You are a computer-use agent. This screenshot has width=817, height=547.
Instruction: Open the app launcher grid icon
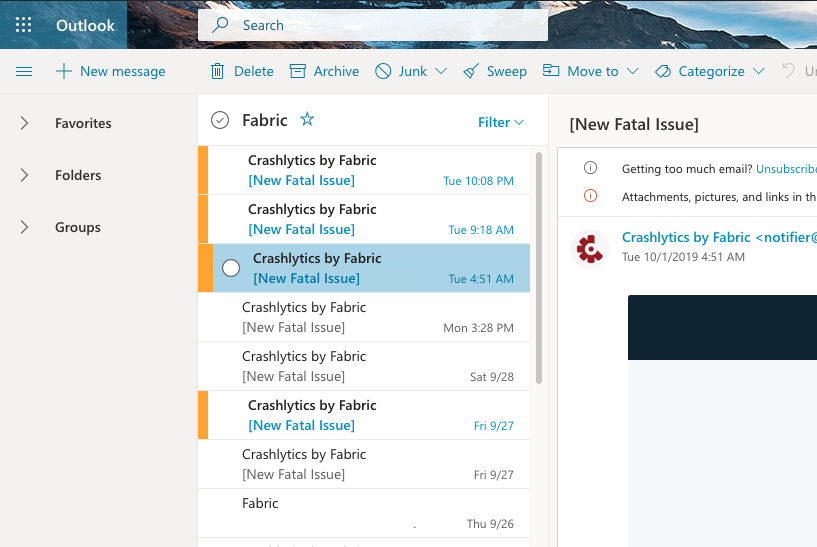coord(23,24)
